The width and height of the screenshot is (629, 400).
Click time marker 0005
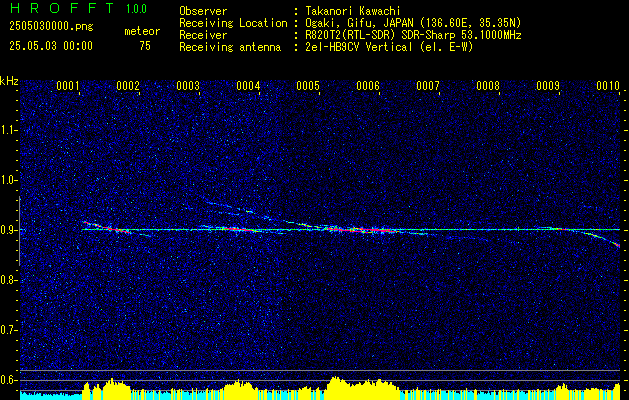point(308,86)
